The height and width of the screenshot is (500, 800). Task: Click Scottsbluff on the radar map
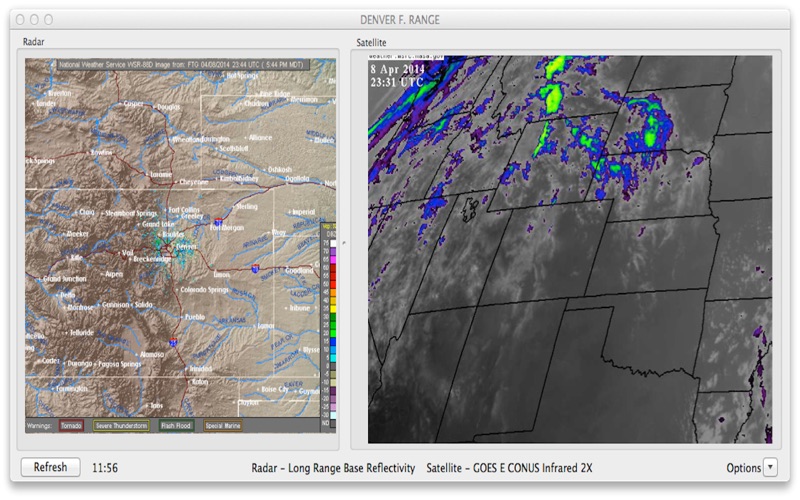[234, 148]
